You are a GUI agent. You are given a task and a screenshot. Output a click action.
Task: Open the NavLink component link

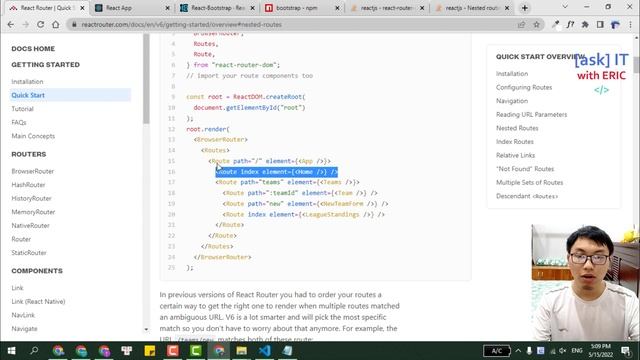point(23,315)
